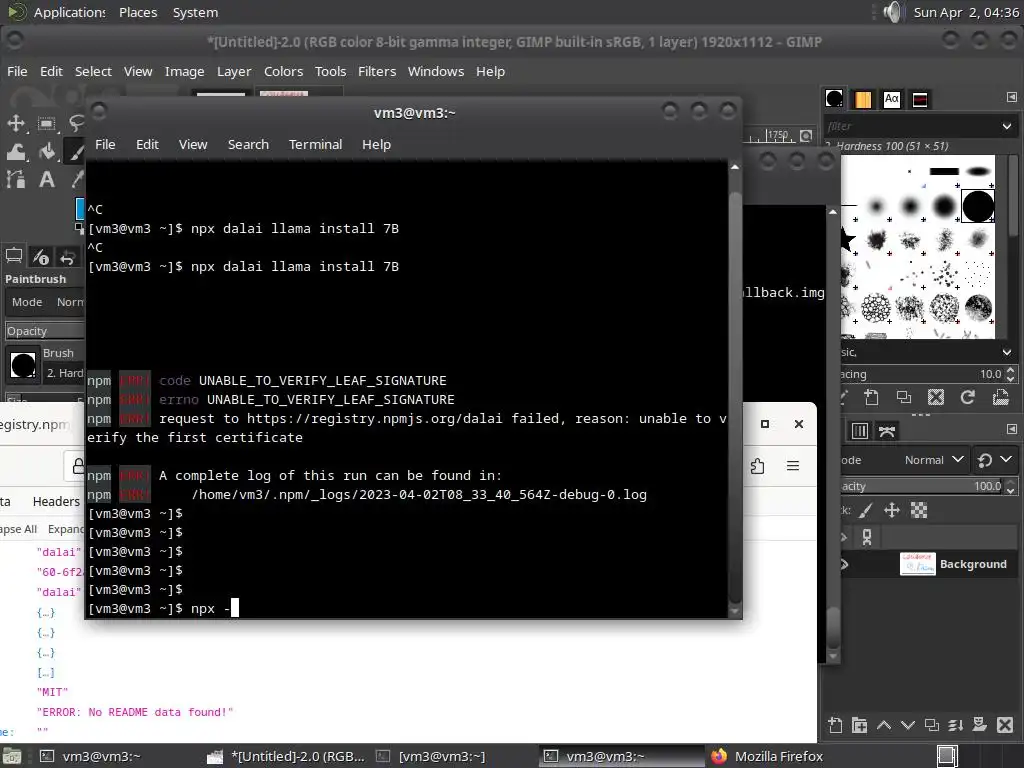Select the Rectangle Select tool in GIMP
Screen dimensions: 1024x768
click(x=46, y=123)
